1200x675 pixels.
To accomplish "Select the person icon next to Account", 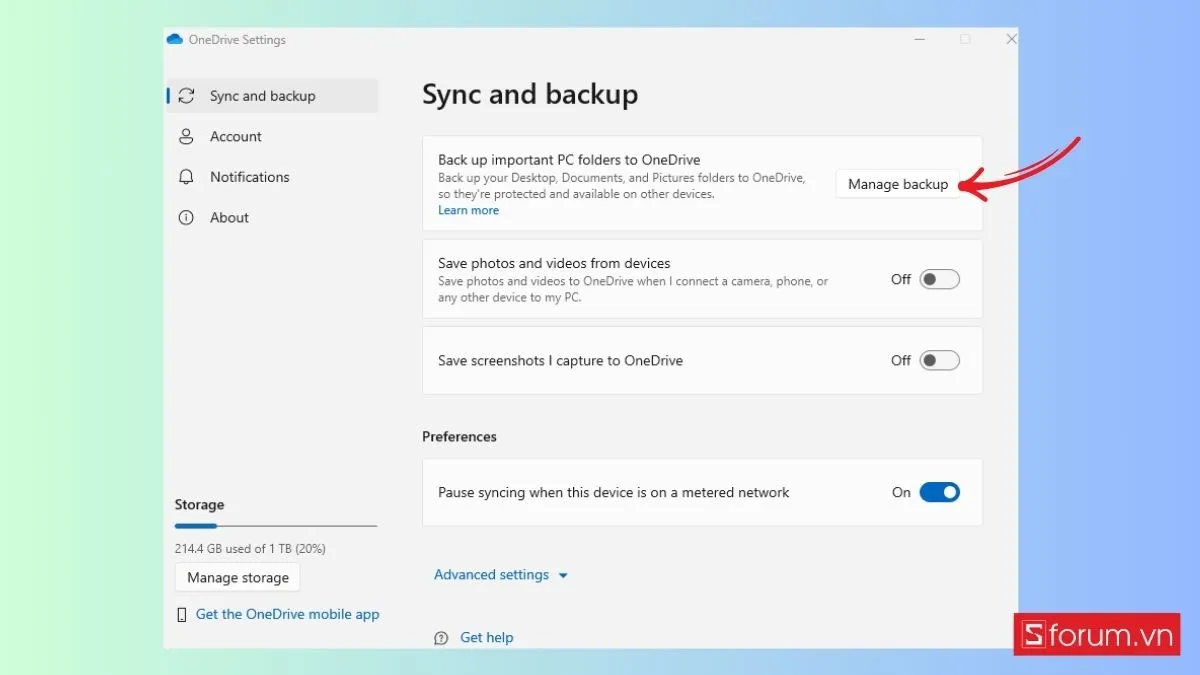I will coord(186,136).
